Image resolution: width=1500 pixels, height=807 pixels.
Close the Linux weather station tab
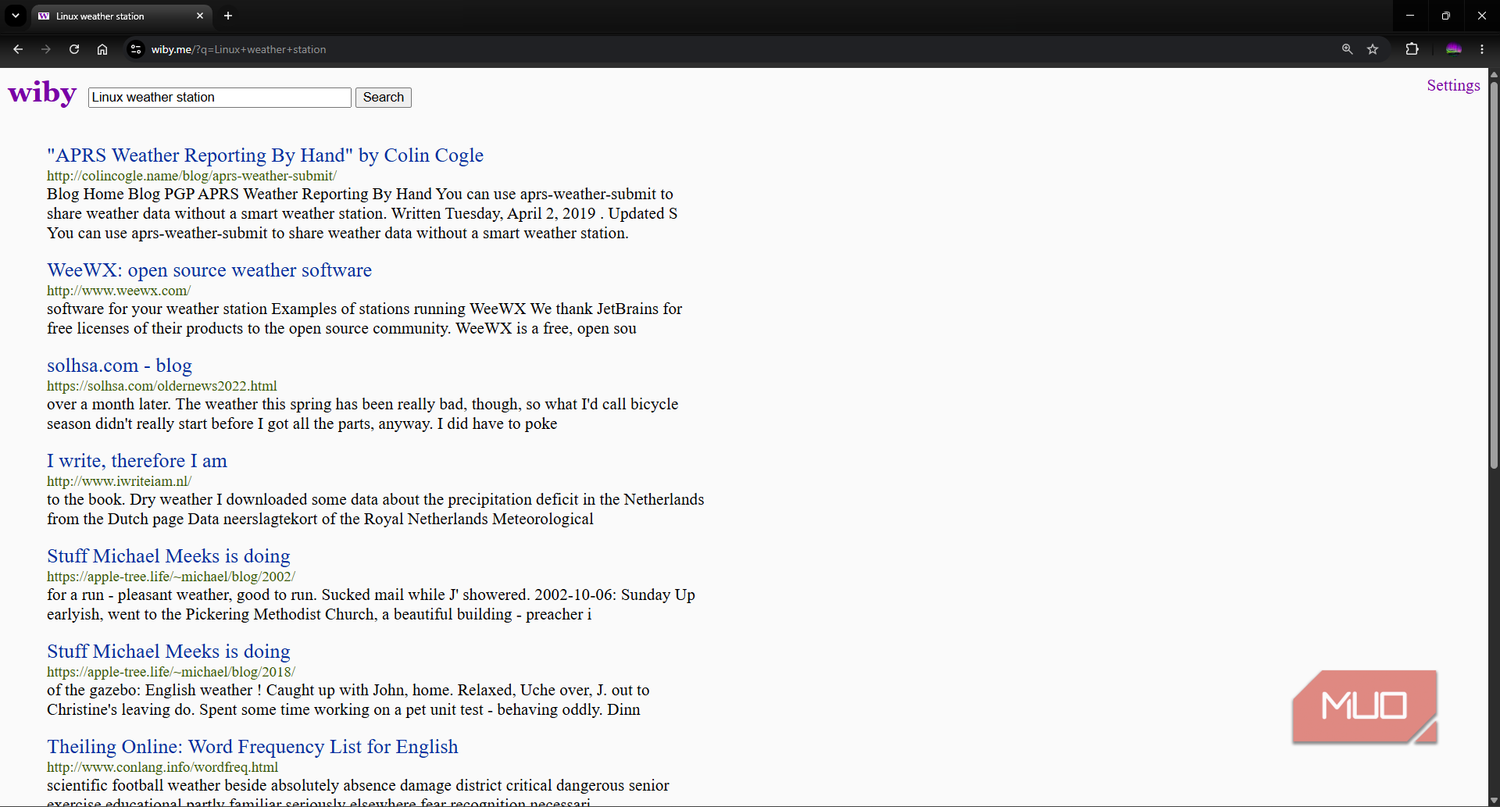click(x=200, y=16)
